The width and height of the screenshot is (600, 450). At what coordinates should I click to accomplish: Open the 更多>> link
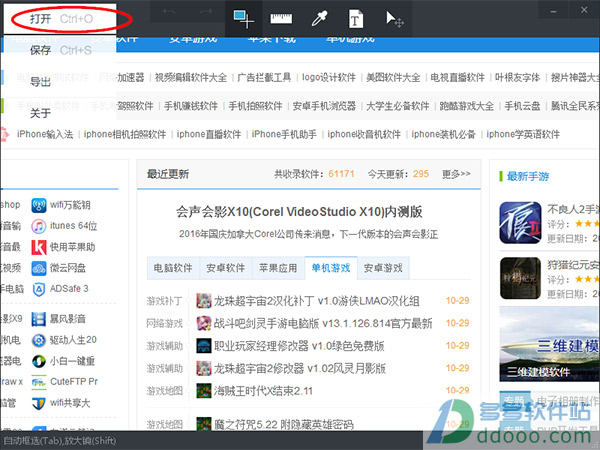pyautogui.click(x=456, y=174)
